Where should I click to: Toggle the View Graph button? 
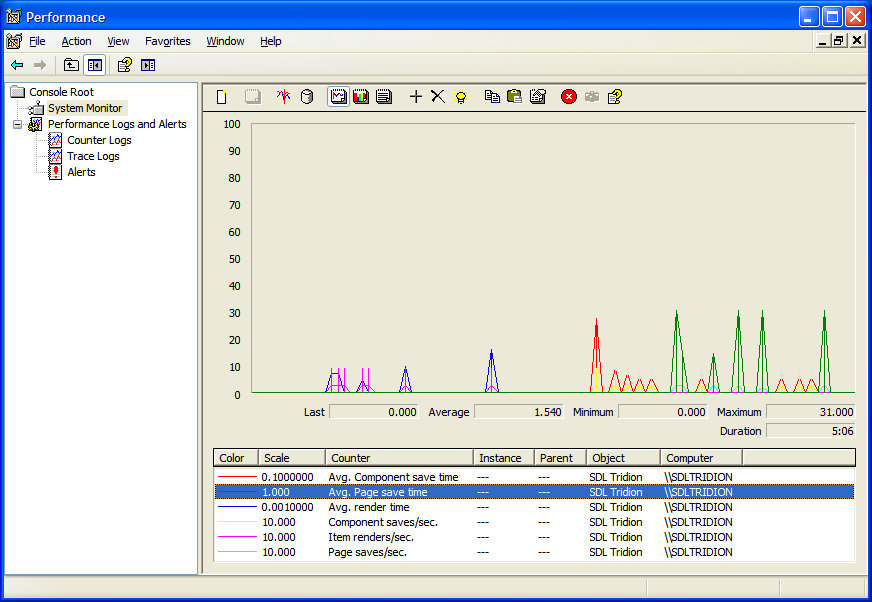click(339, 97)
